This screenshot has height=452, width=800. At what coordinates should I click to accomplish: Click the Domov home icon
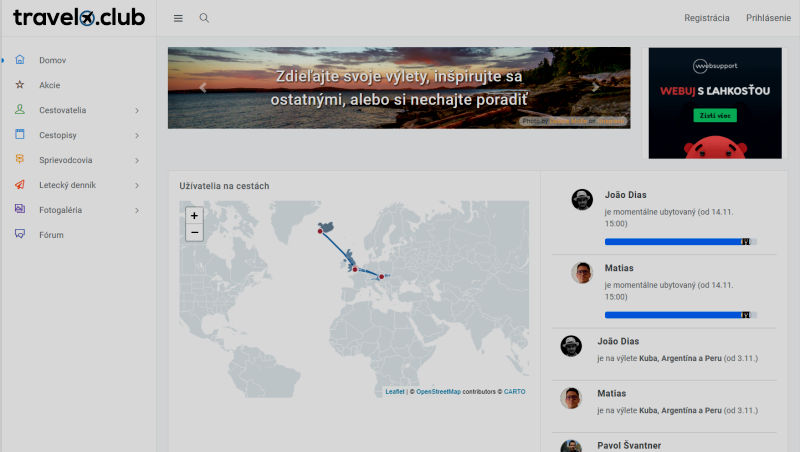pos(20,60)
